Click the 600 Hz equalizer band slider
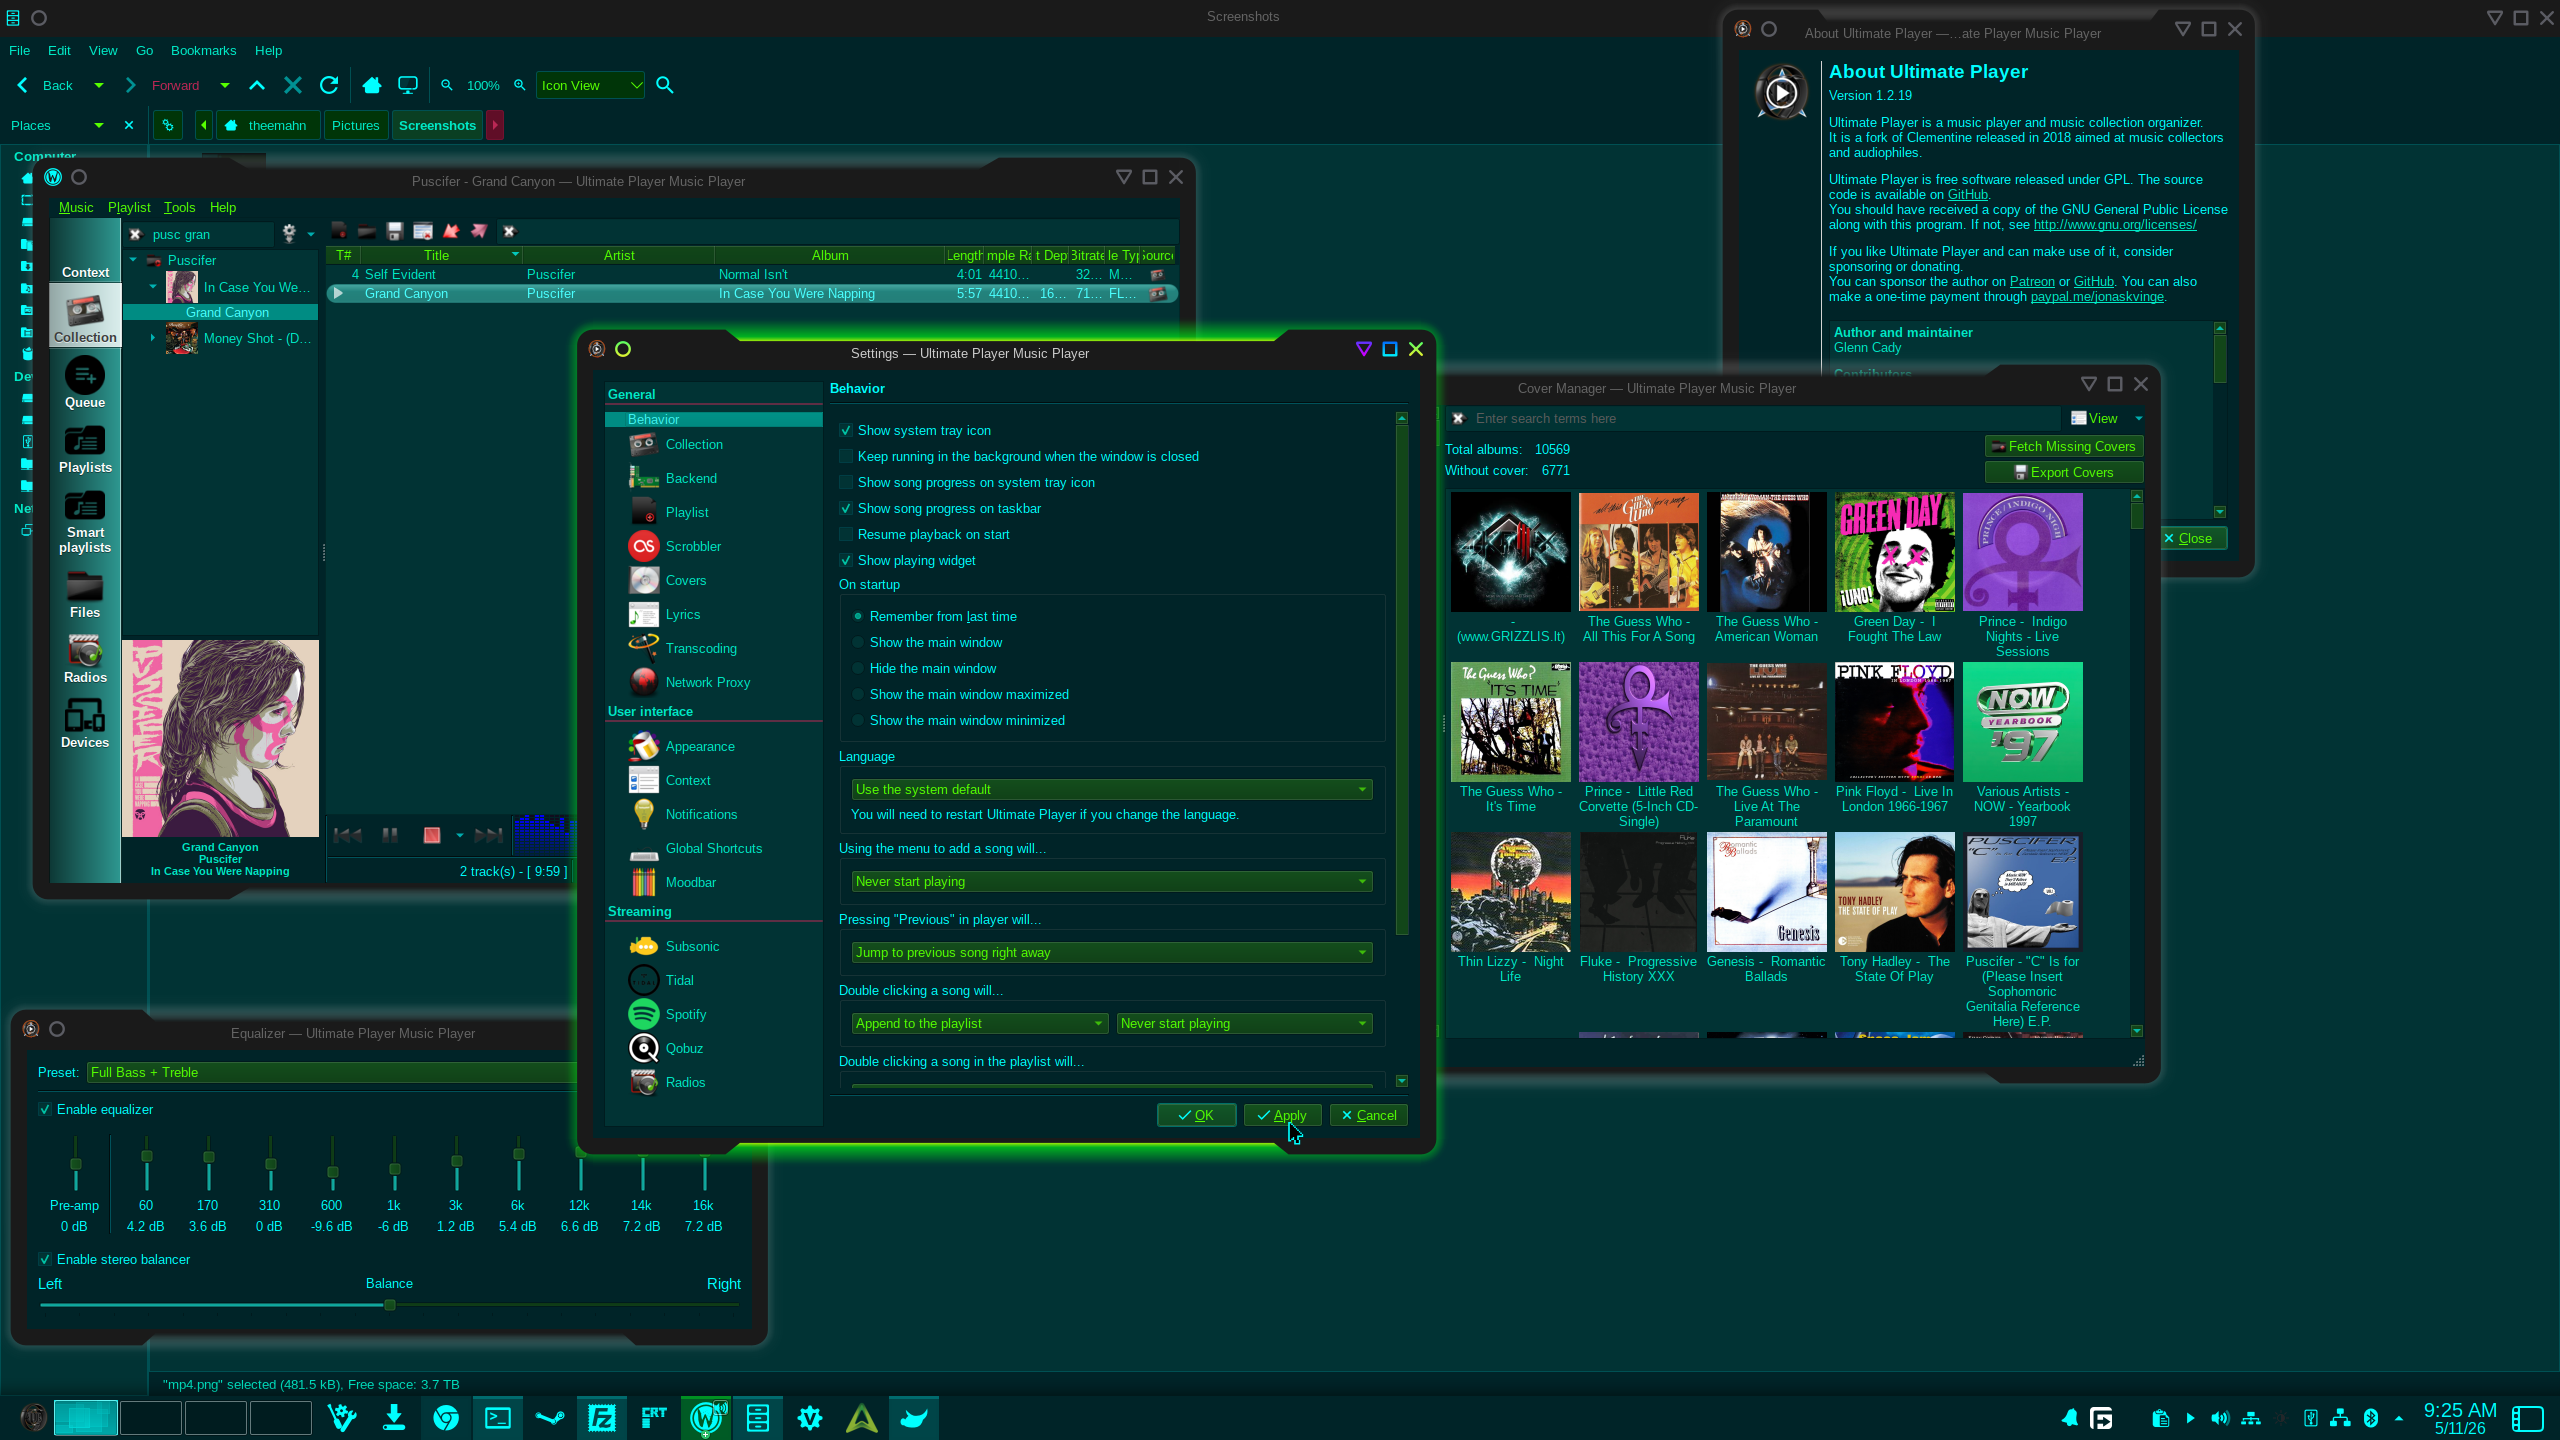The height and width of the screenshot is (1440, 2560). click(332, 1172)
